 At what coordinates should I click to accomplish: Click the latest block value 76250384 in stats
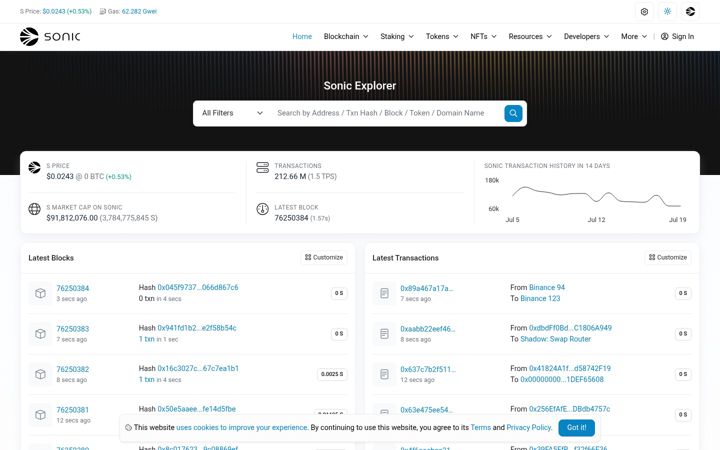(291, 218)
